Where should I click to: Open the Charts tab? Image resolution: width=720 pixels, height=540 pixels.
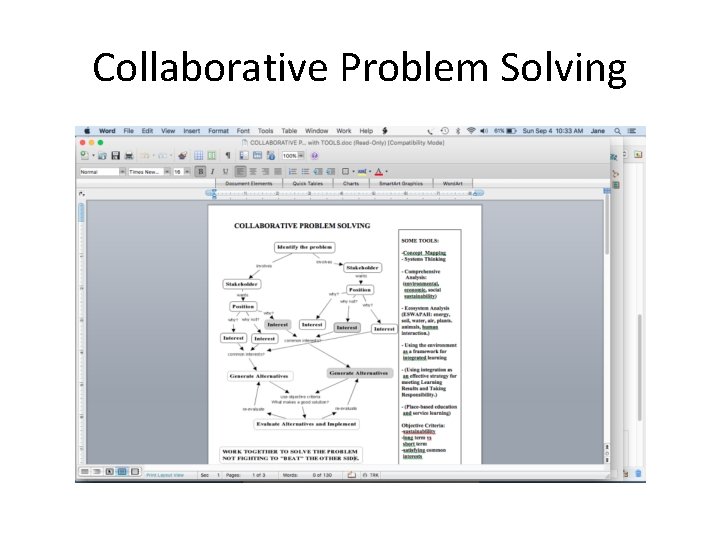coord(351,183)
